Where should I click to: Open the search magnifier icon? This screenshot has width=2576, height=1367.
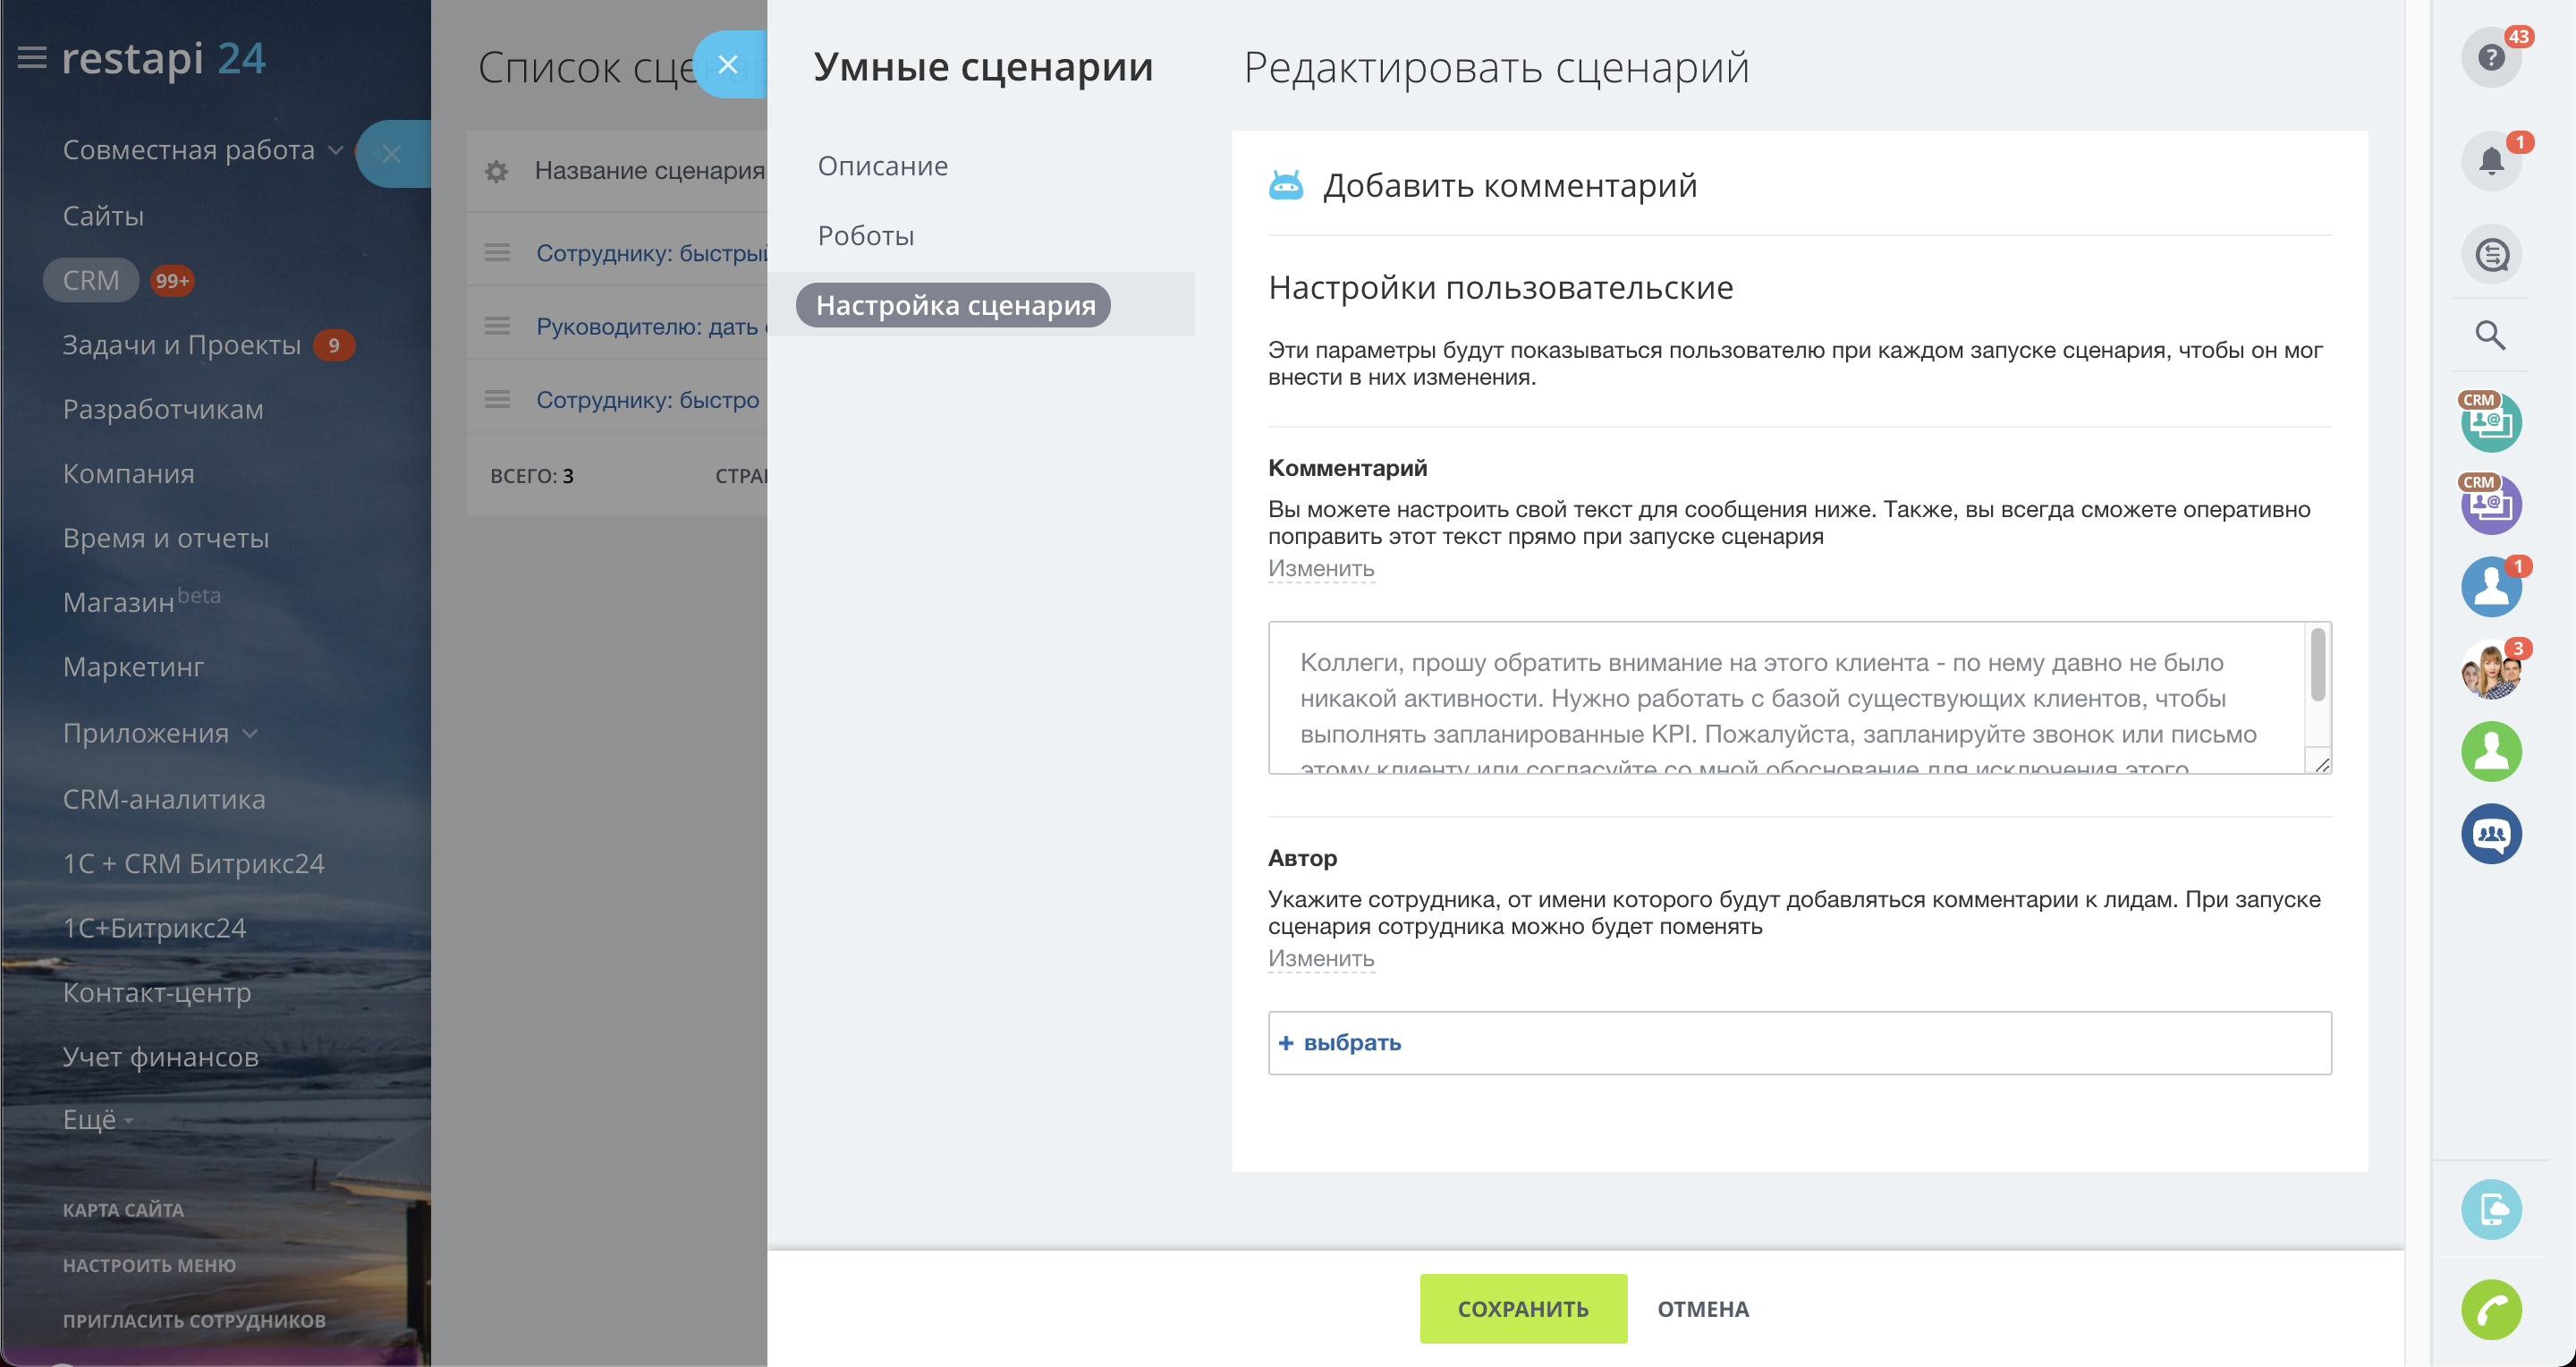(2490, 335)
